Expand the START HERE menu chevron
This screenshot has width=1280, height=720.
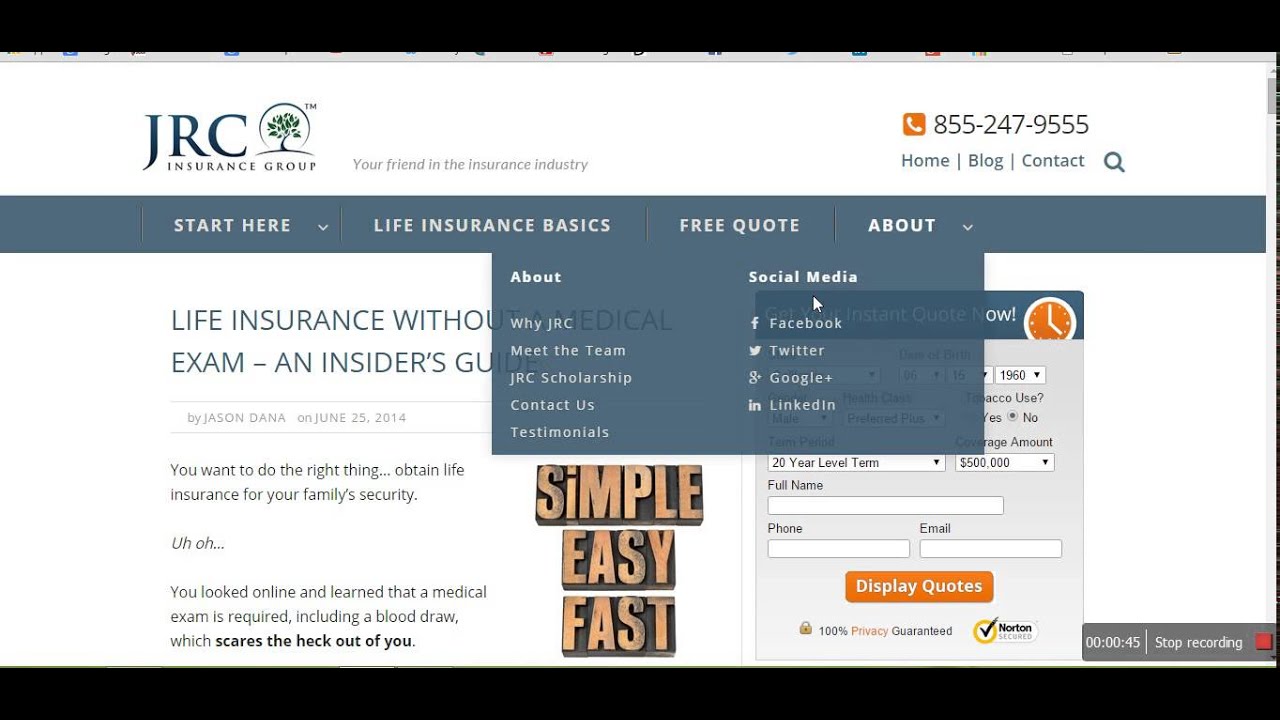323,227
